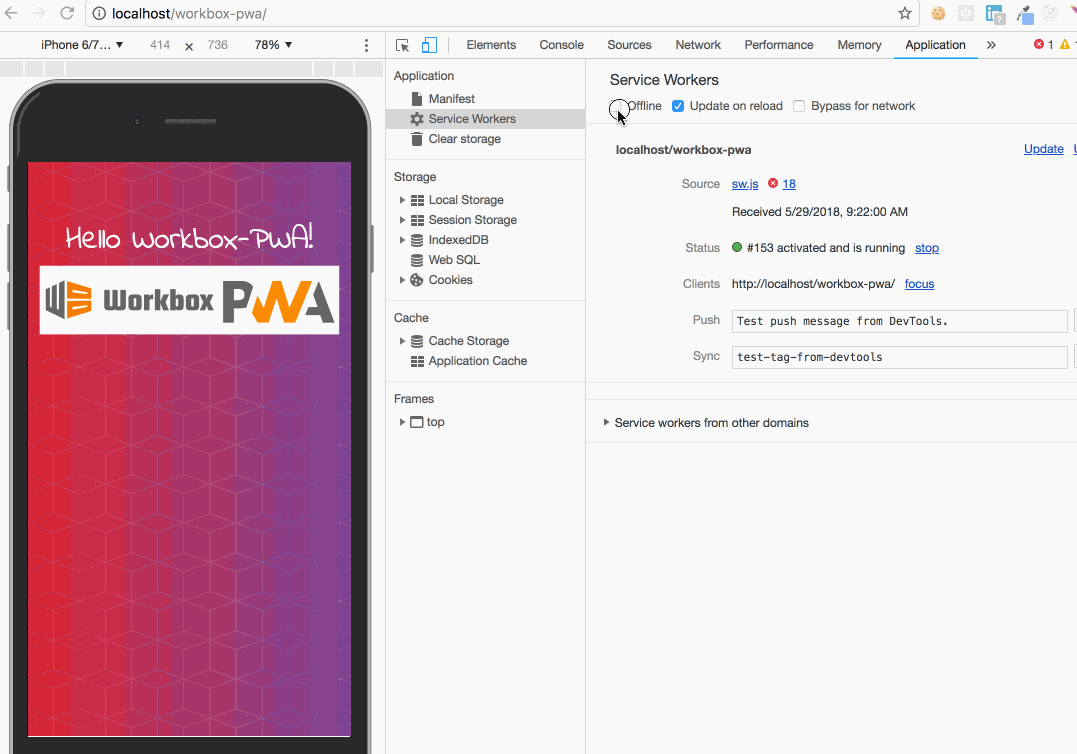Reload the page with the refresh icon
Image resolution: width=1077 pixels, height=754 pixels.
[x=67, y=14]
